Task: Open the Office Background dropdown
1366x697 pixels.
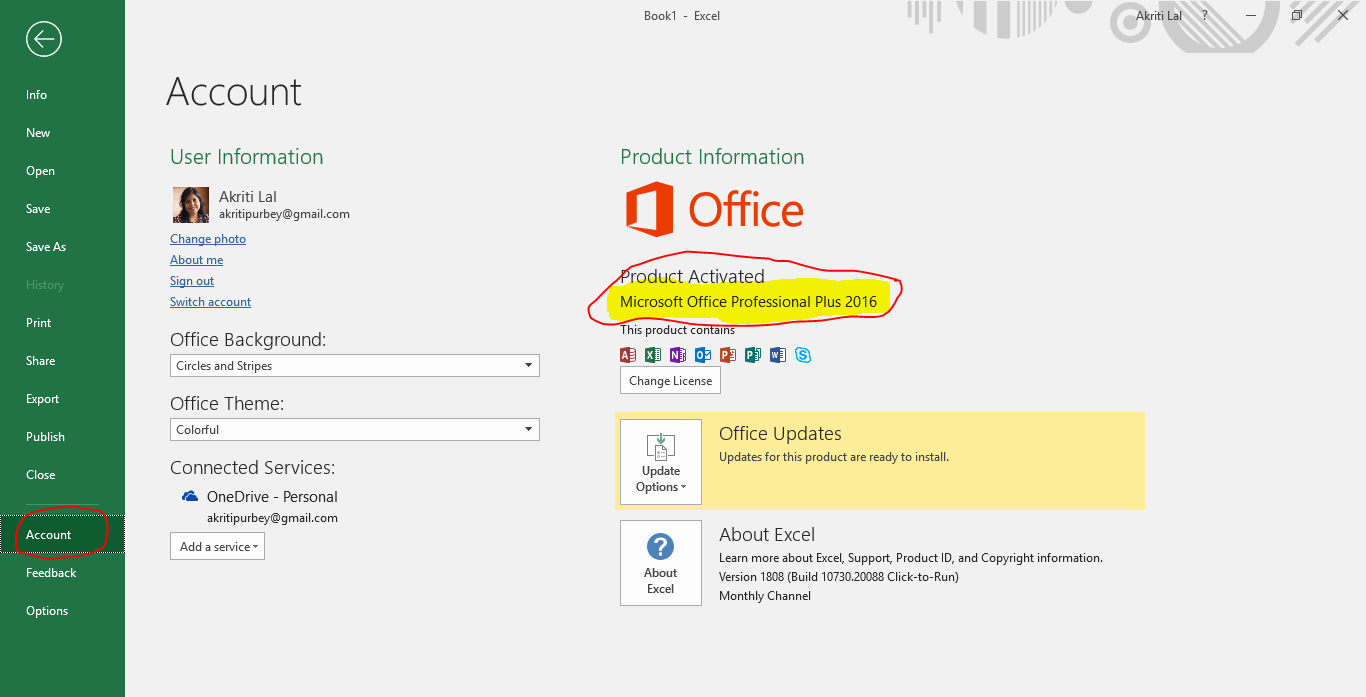Action: [355, 366]
